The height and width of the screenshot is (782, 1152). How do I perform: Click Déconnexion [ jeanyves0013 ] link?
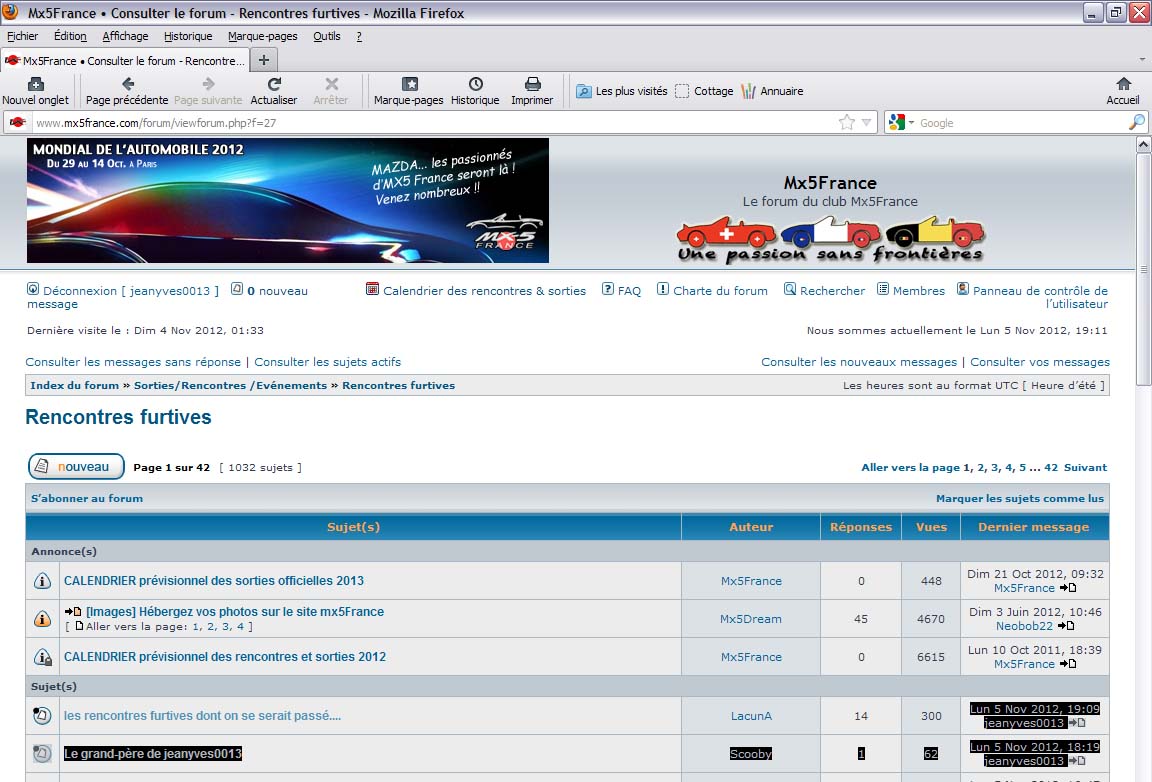131,291
